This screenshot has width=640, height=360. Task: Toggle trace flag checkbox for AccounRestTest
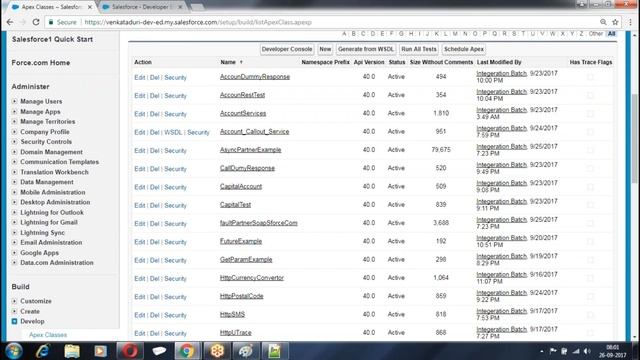[590, 95]
